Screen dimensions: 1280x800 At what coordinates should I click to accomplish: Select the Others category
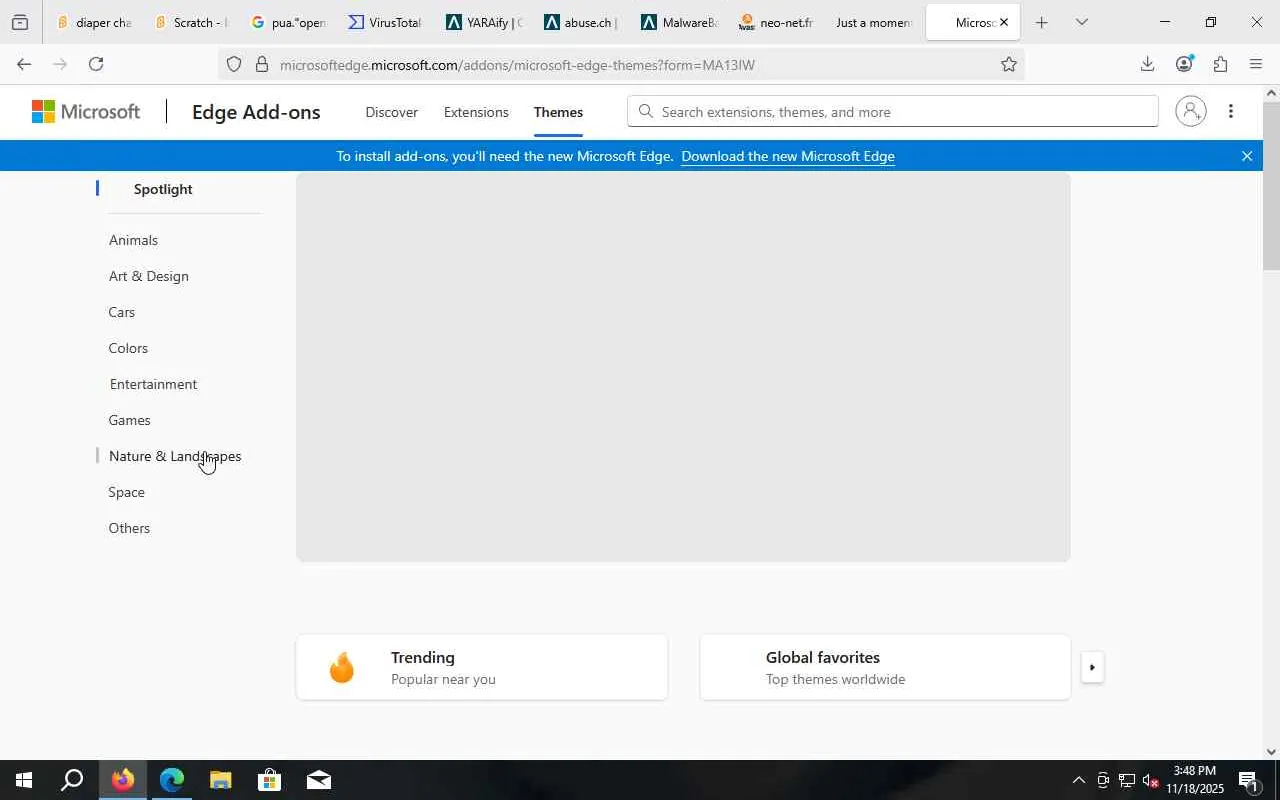129,528
